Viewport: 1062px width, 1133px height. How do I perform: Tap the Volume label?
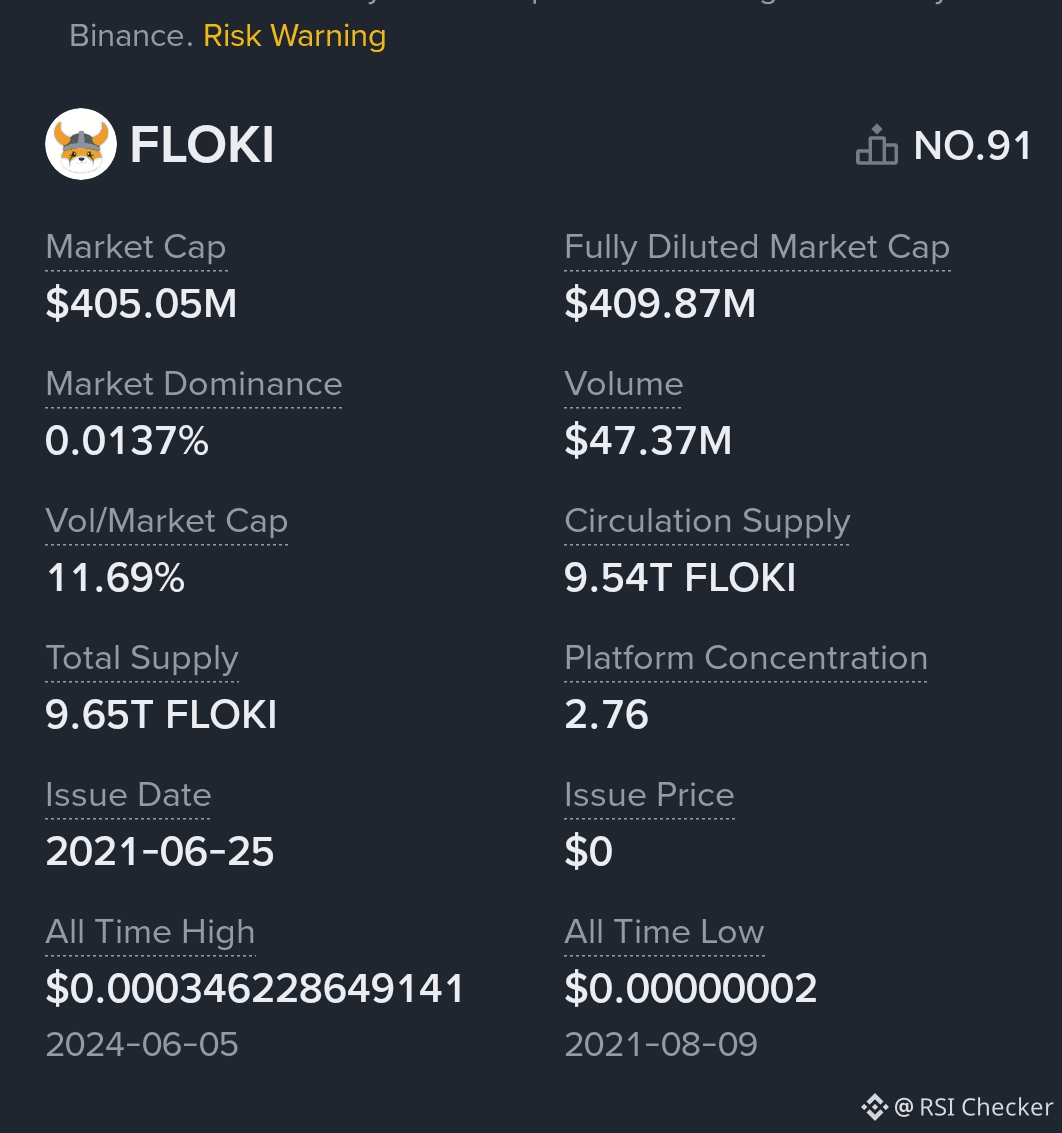click(623, 384)
